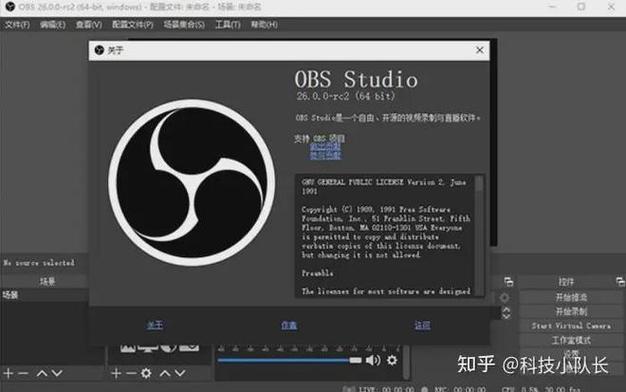This screenshot has width=626, height=392.
Task: Click the 开始录制 start recording button
Action: [571, 312]
